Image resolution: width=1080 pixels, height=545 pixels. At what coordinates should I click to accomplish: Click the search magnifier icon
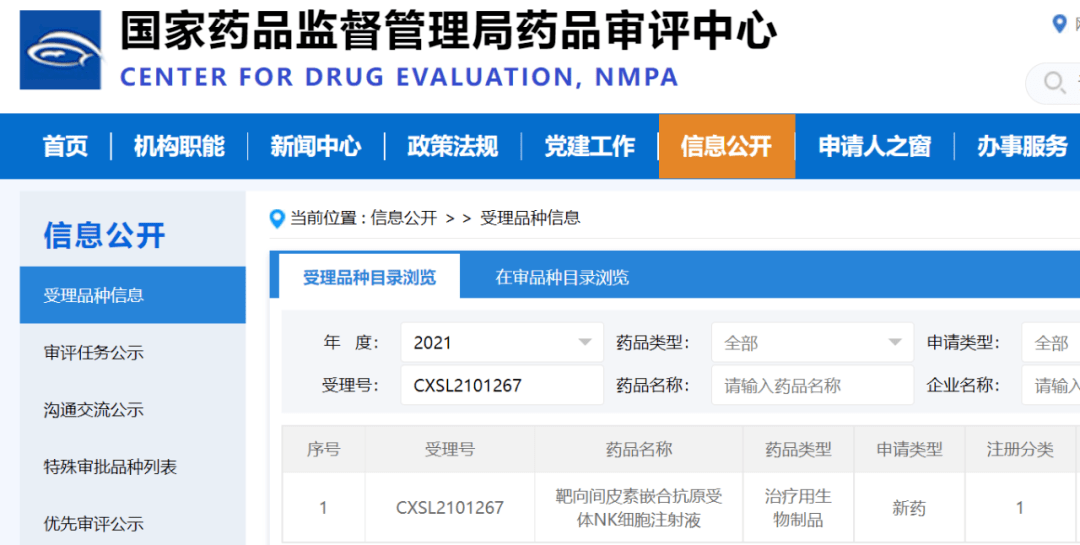tap(1054, 82)
